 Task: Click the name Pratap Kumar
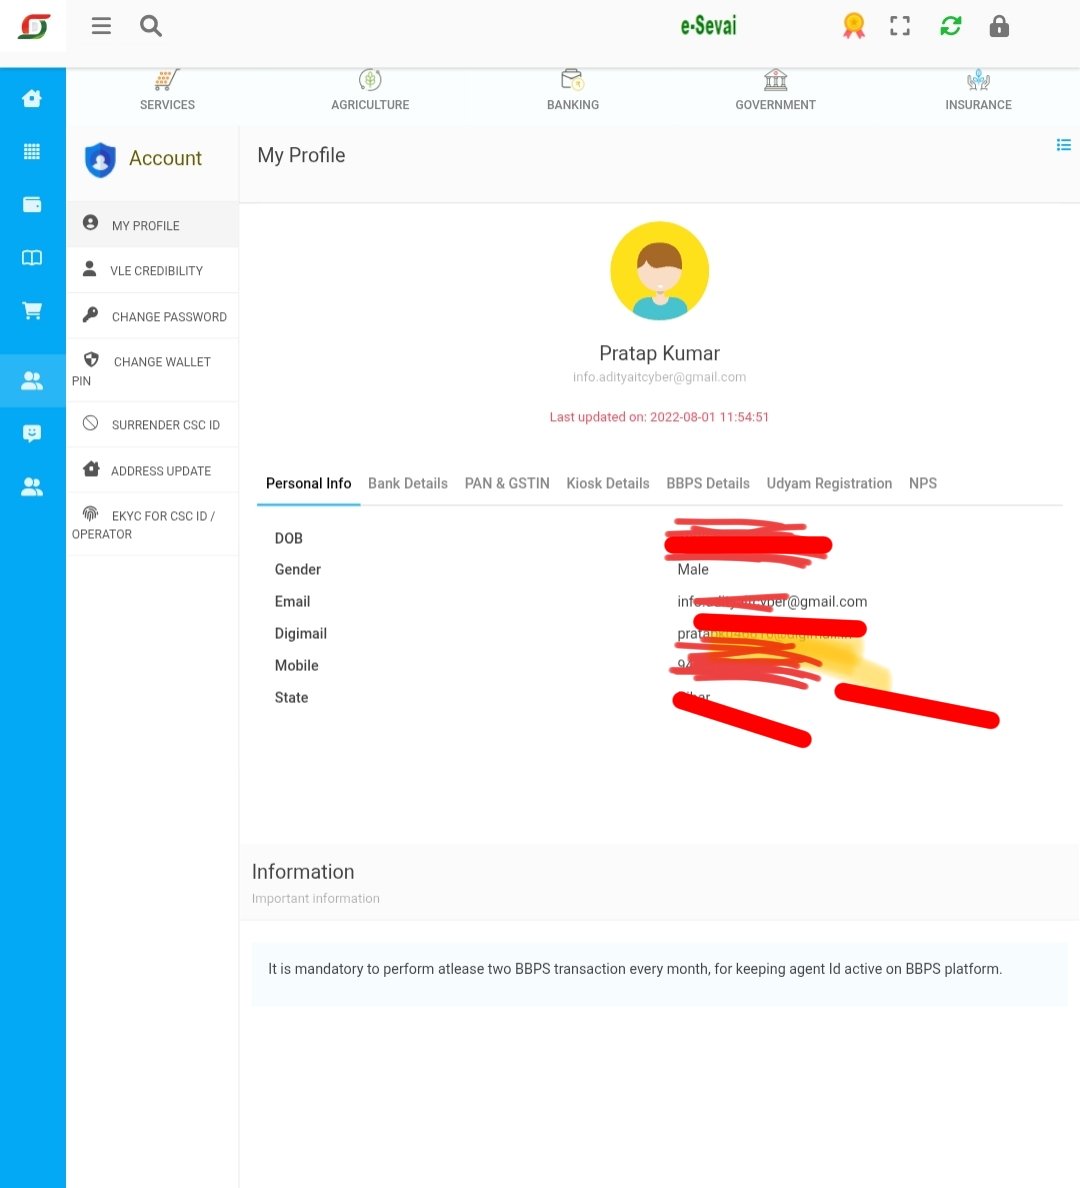point(659,353)
